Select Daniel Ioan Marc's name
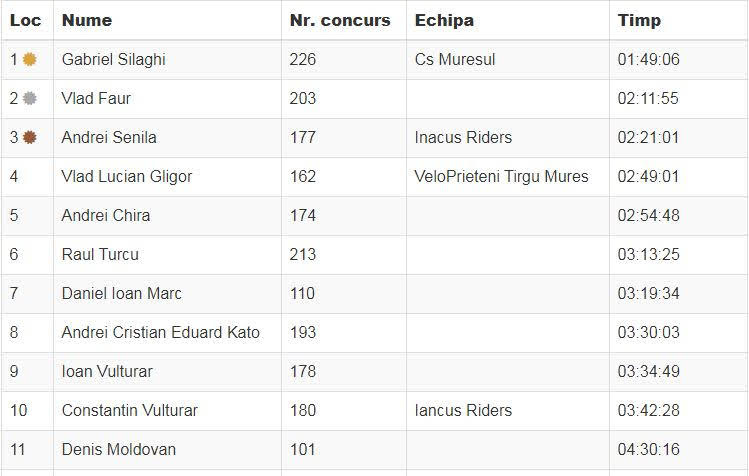The height and width of the screenshot is (476, 749). pyautogui.click(x=121, y=293)
